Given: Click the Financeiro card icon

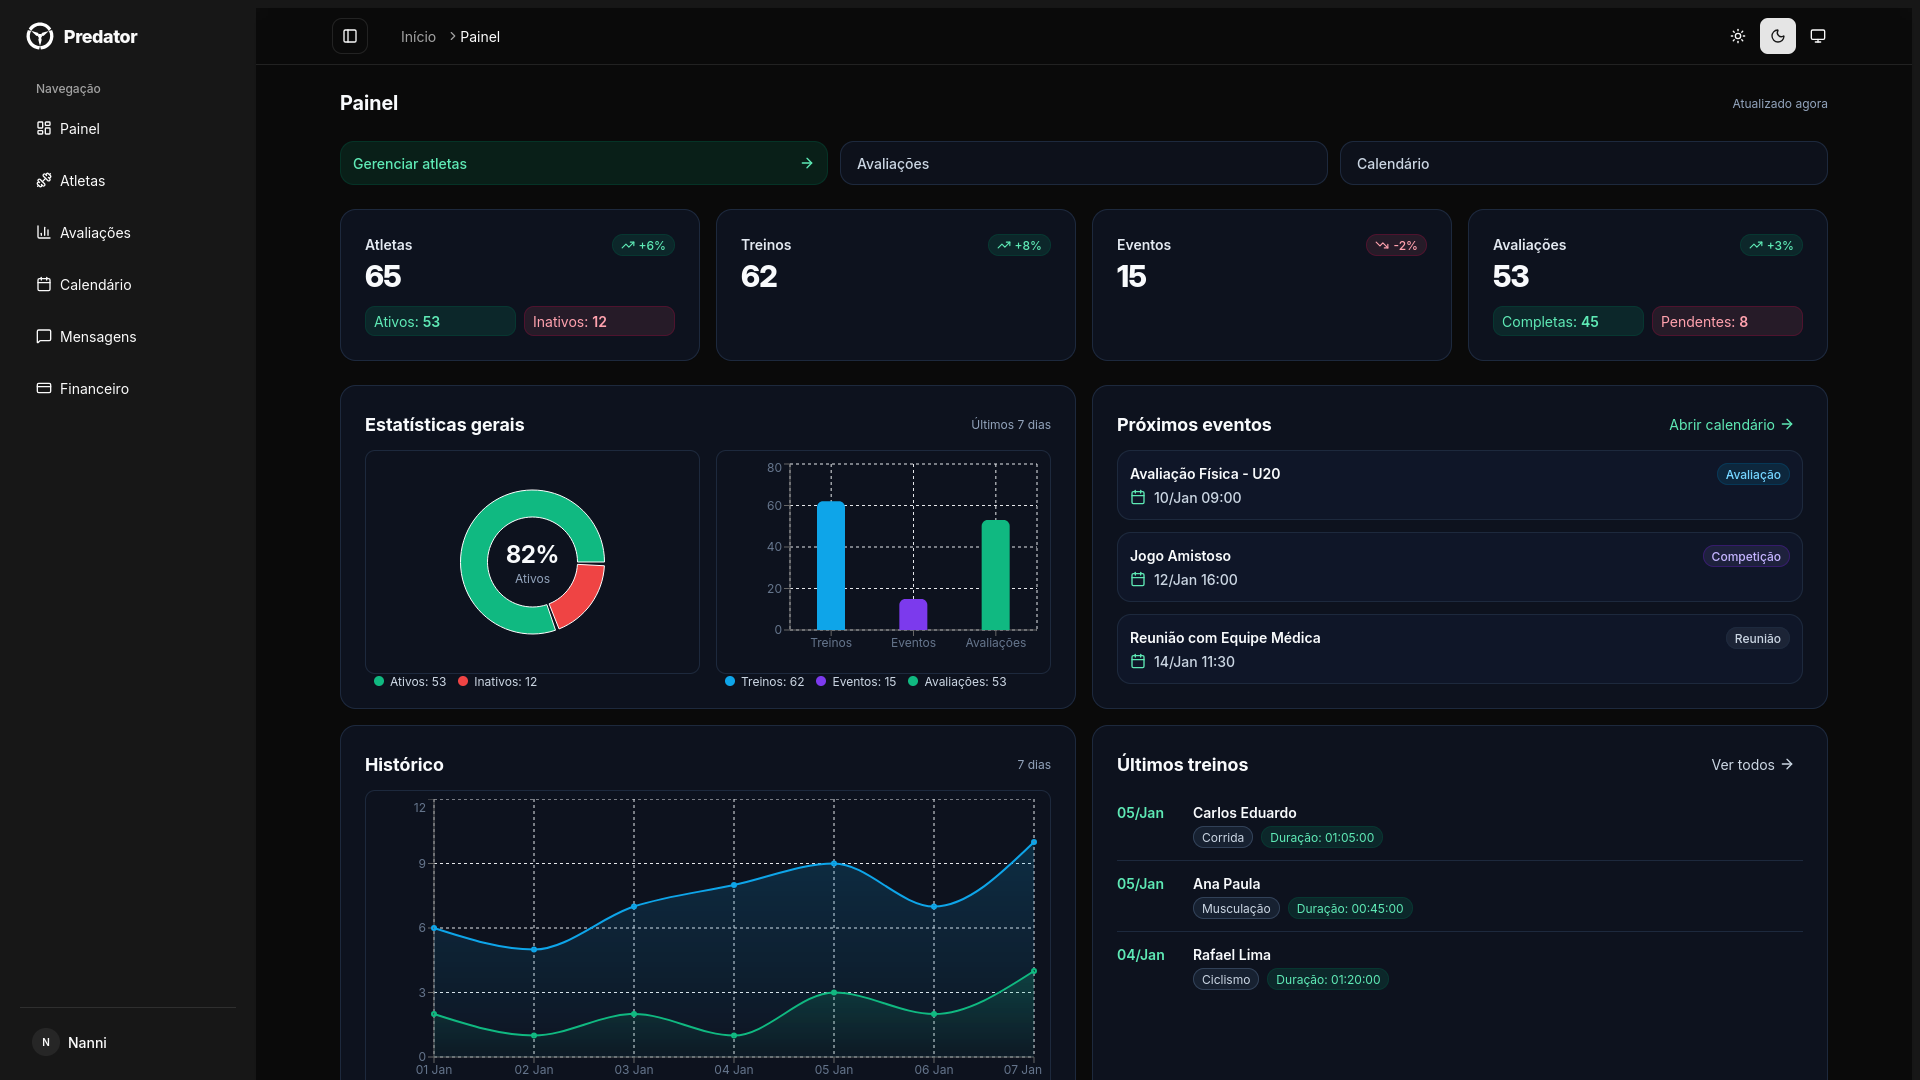Looking at the screenshot, I should pyautogui.click(x=44, y=389).
